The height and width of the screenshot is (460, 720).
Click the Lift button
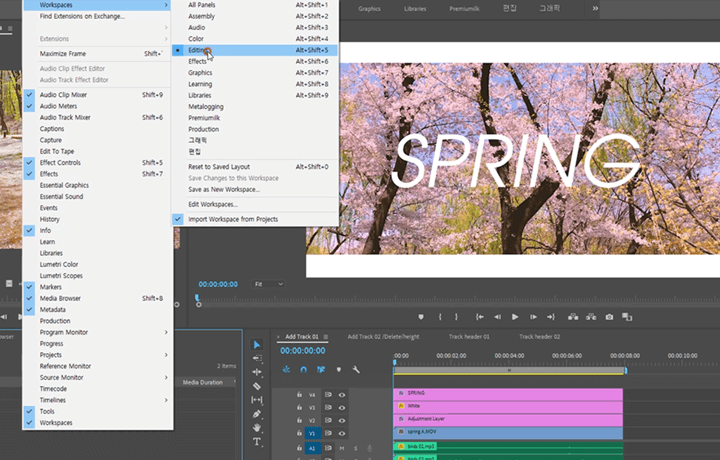point(573,317)
